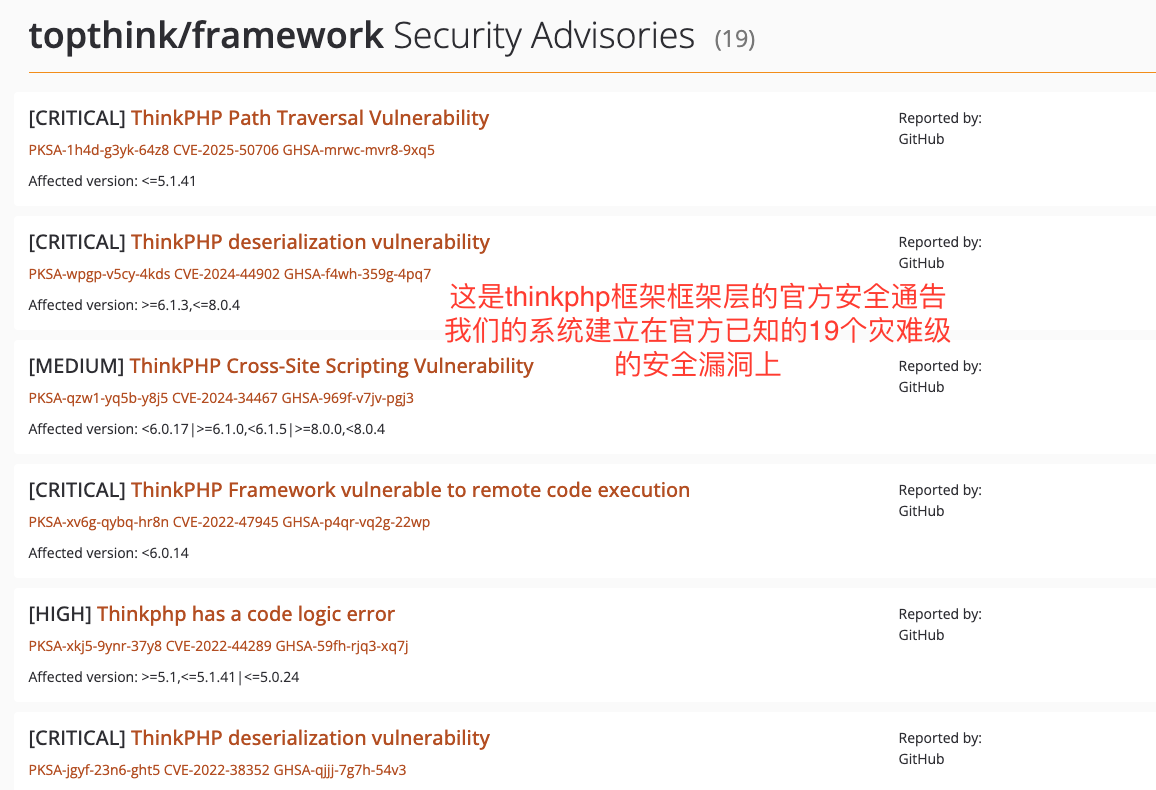The image size is (1156, 790).
Task: Open the ThinkPHP Path Traversal Vulnerability advisory
Action: click(x=309, y=118)
